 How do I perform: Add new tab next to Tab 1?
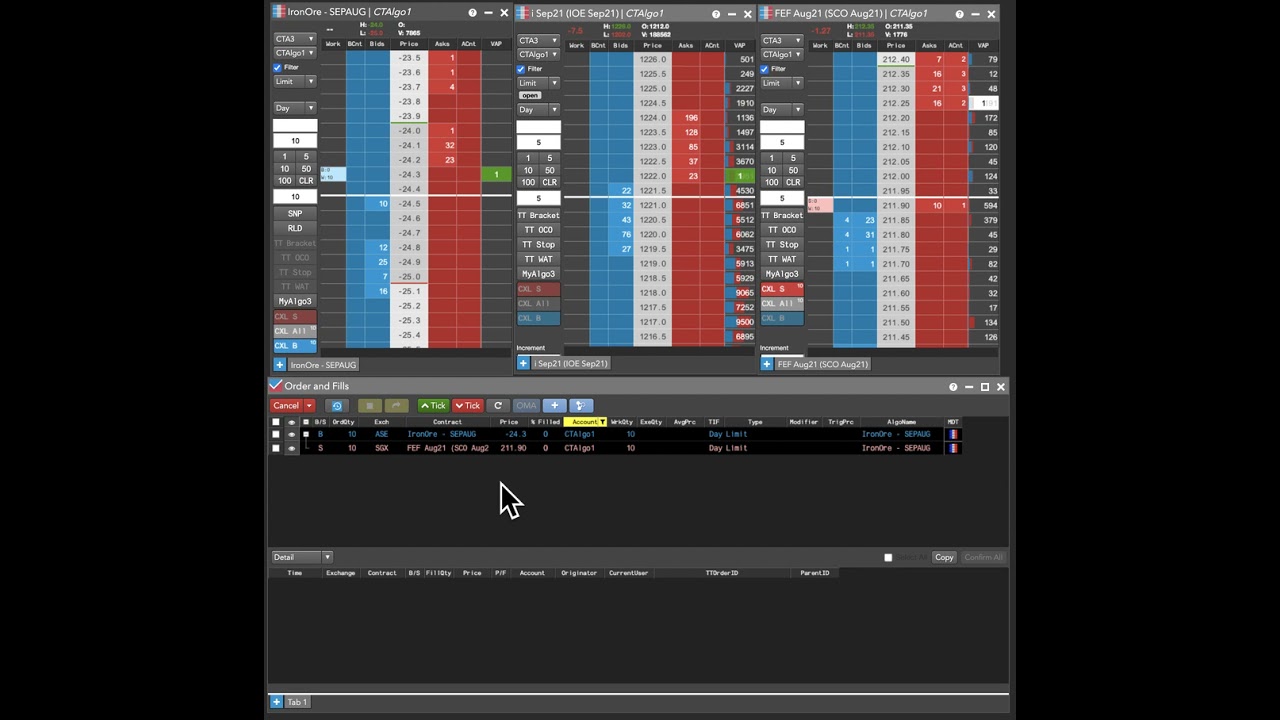pos(277,702)
